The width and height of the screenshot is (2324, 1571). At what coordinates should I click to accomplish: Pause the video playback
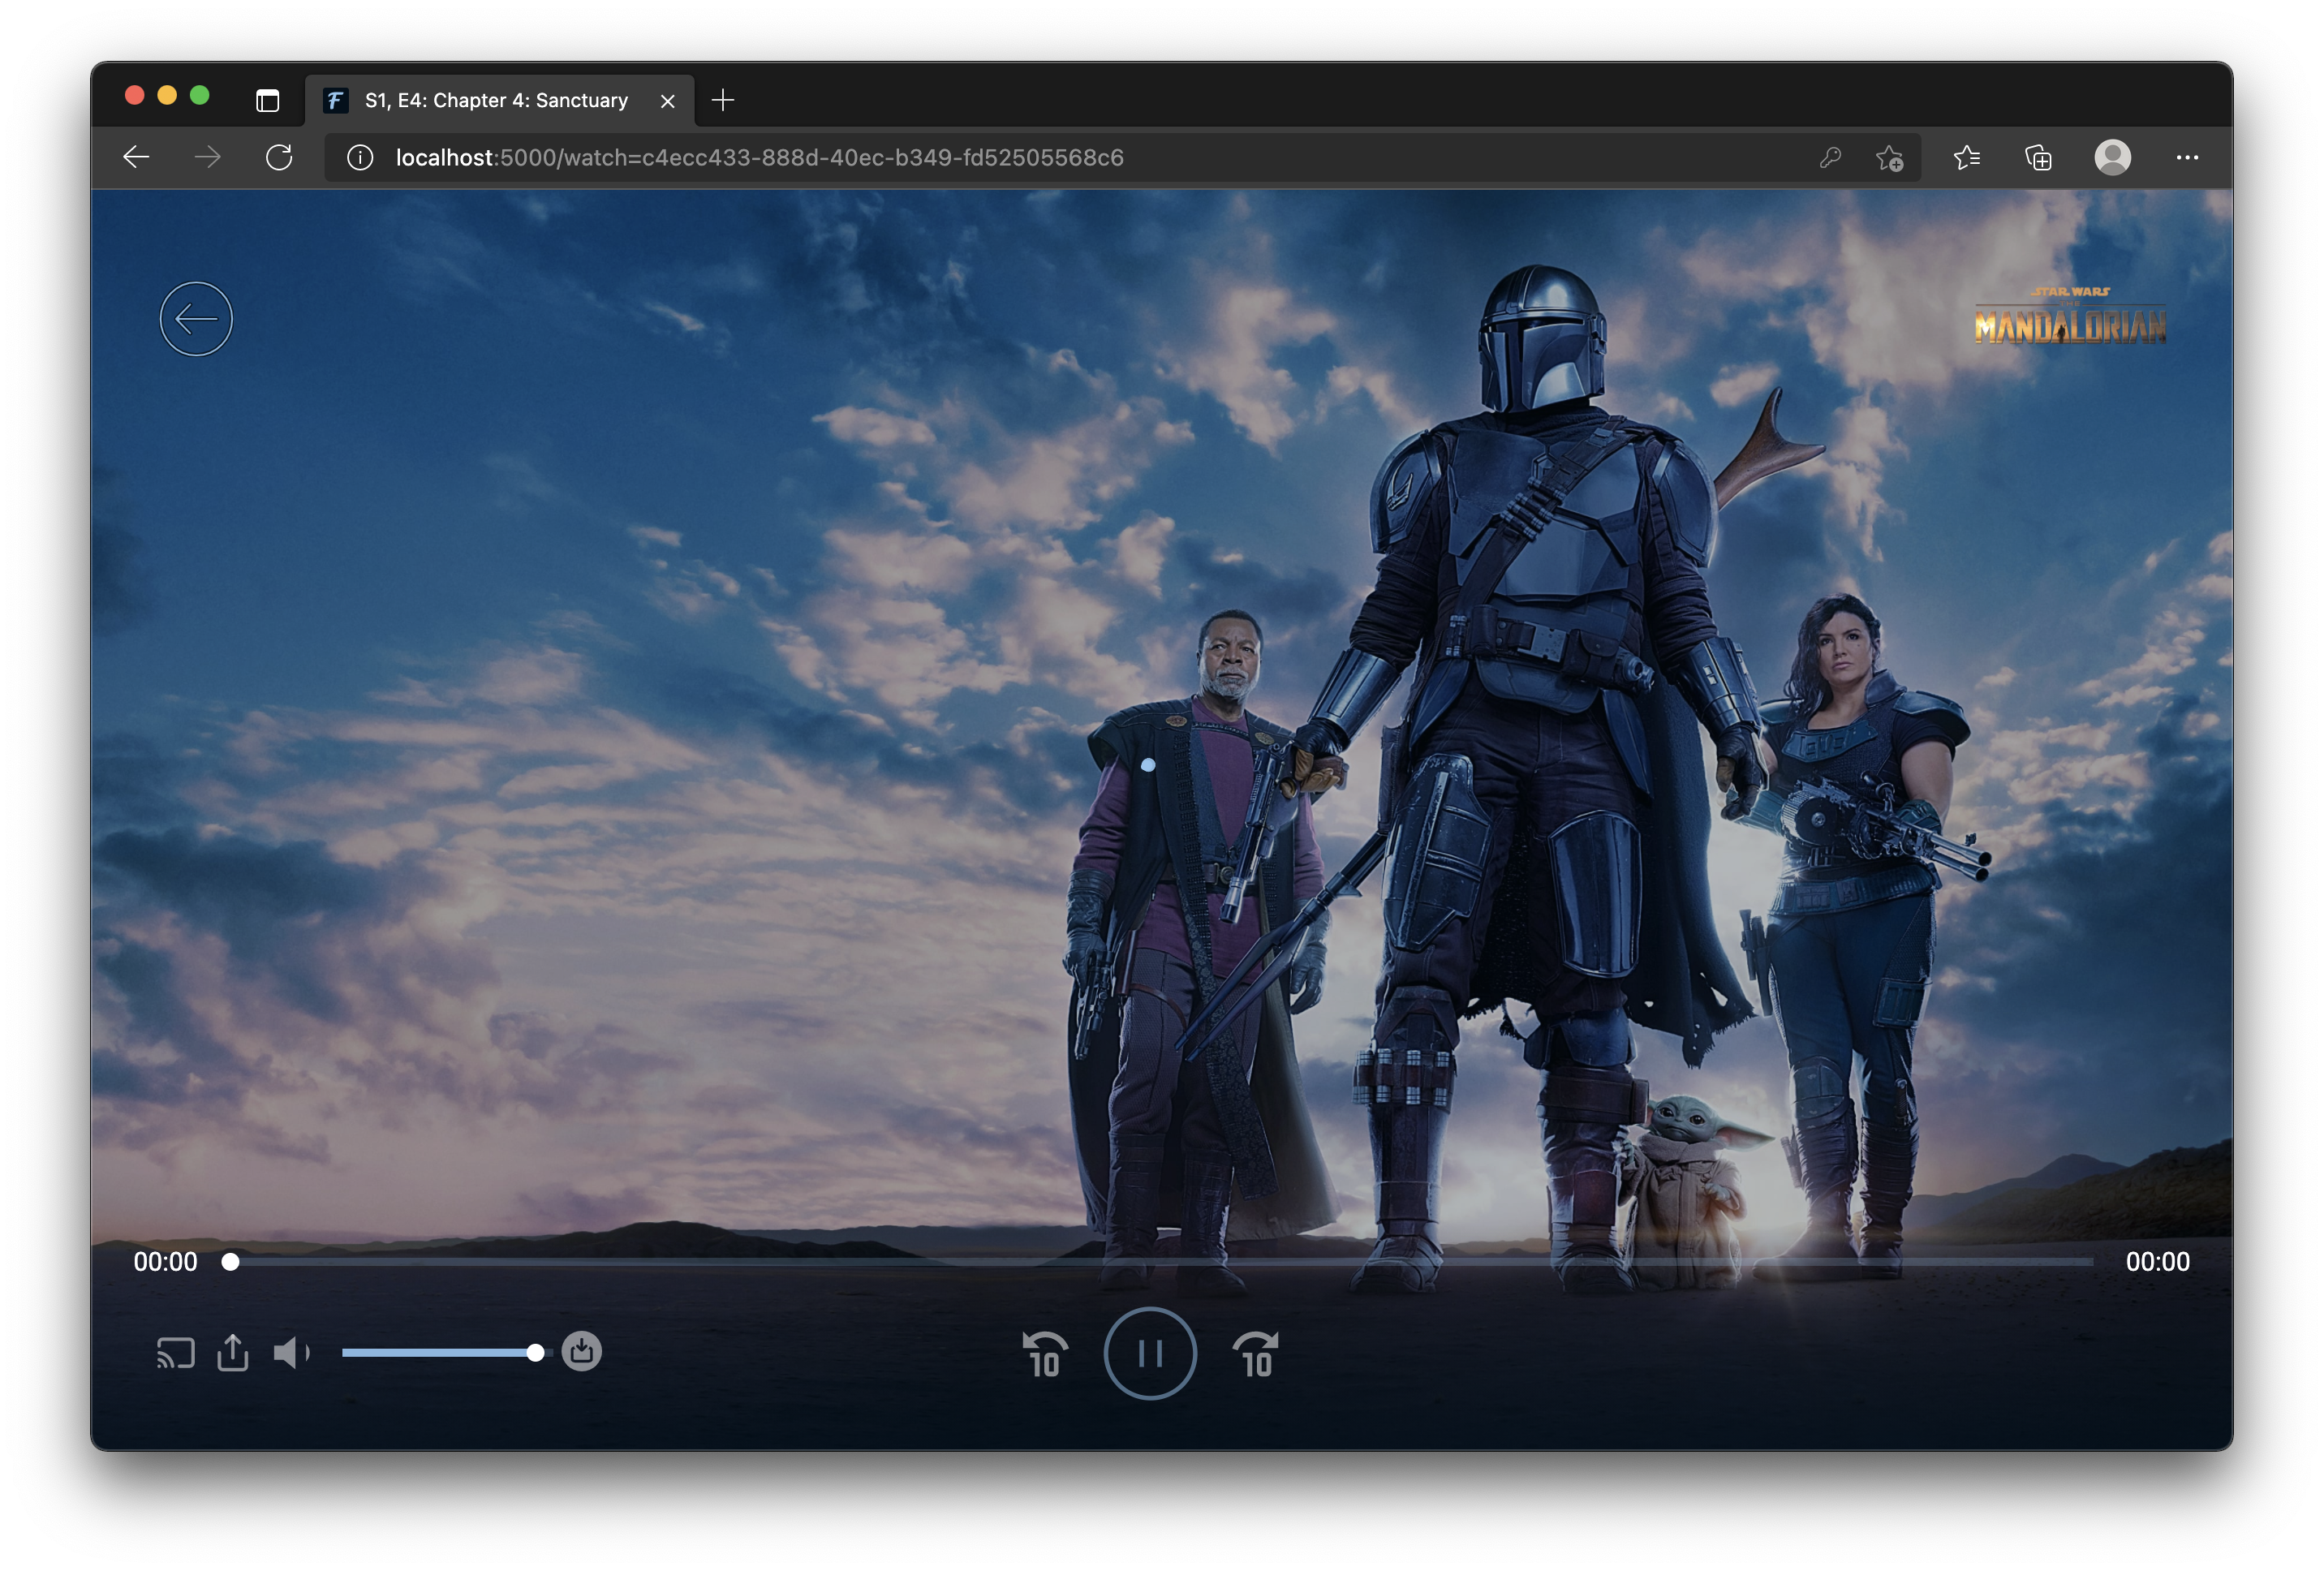point(1150,1354)
